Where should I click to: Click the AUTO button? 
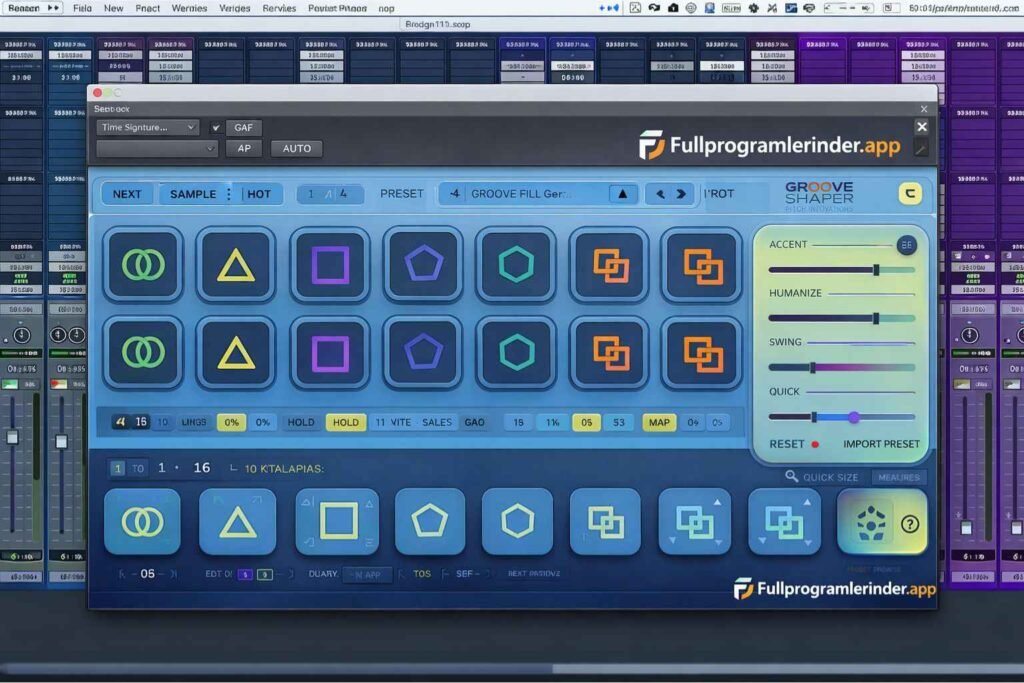pyautogui.click(x=296, y=148)
